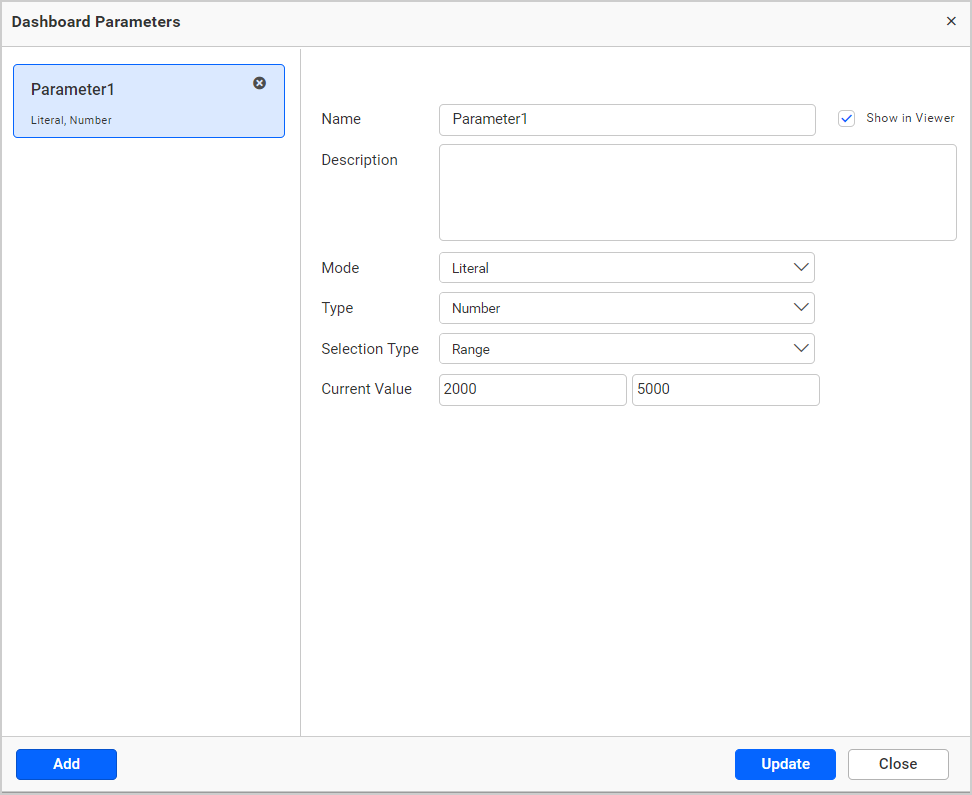Close the Dashboard Parameters dialog via X icon

click(x=951, y=21)
